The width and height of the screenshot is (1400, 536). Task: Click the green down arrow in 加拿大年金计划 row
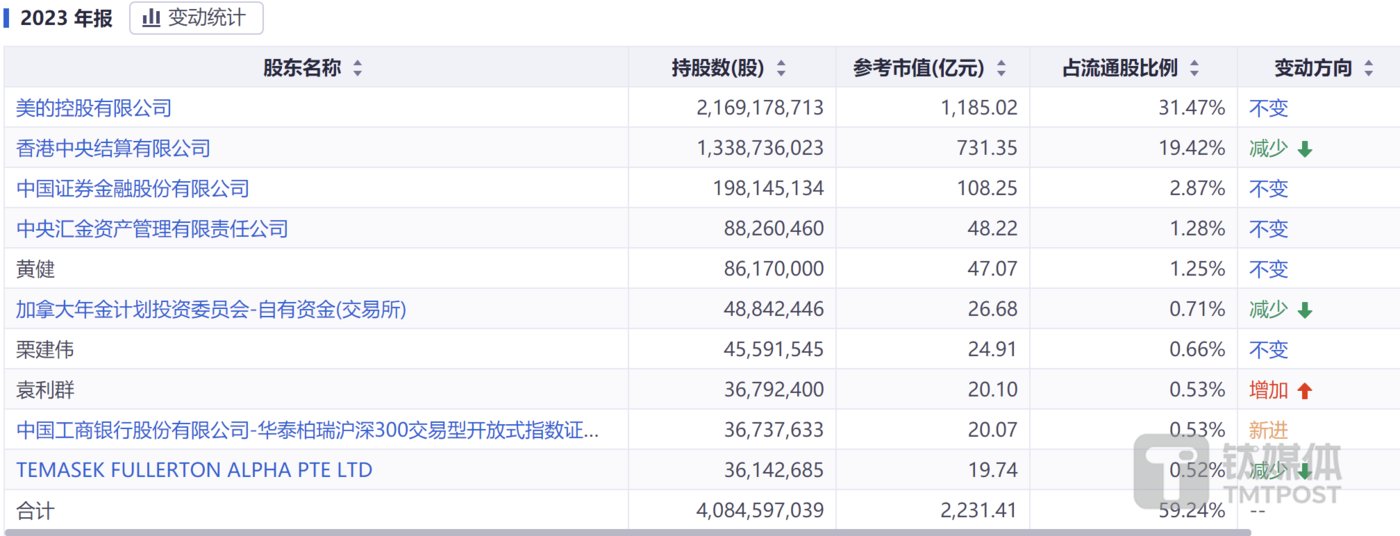(x=1304, y=310)
